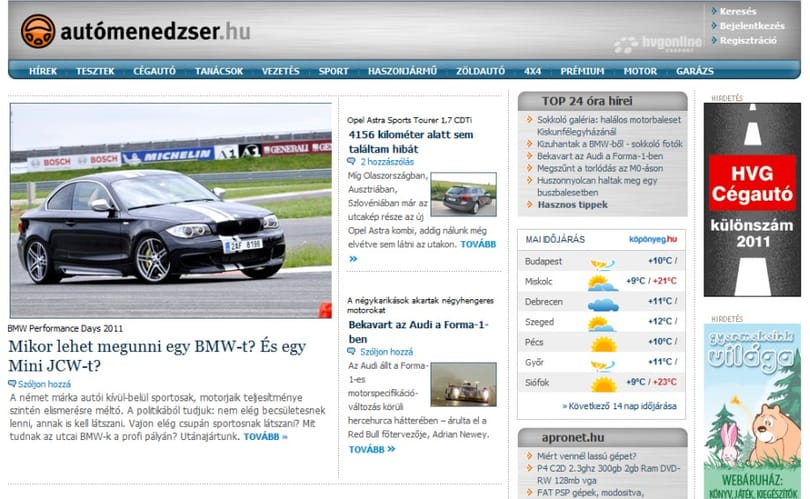Image resolution: width=810 pixels, height=499 pixels.
Task: Click the gyermekeink világa webáruház banner
Action: pos(752,411)
